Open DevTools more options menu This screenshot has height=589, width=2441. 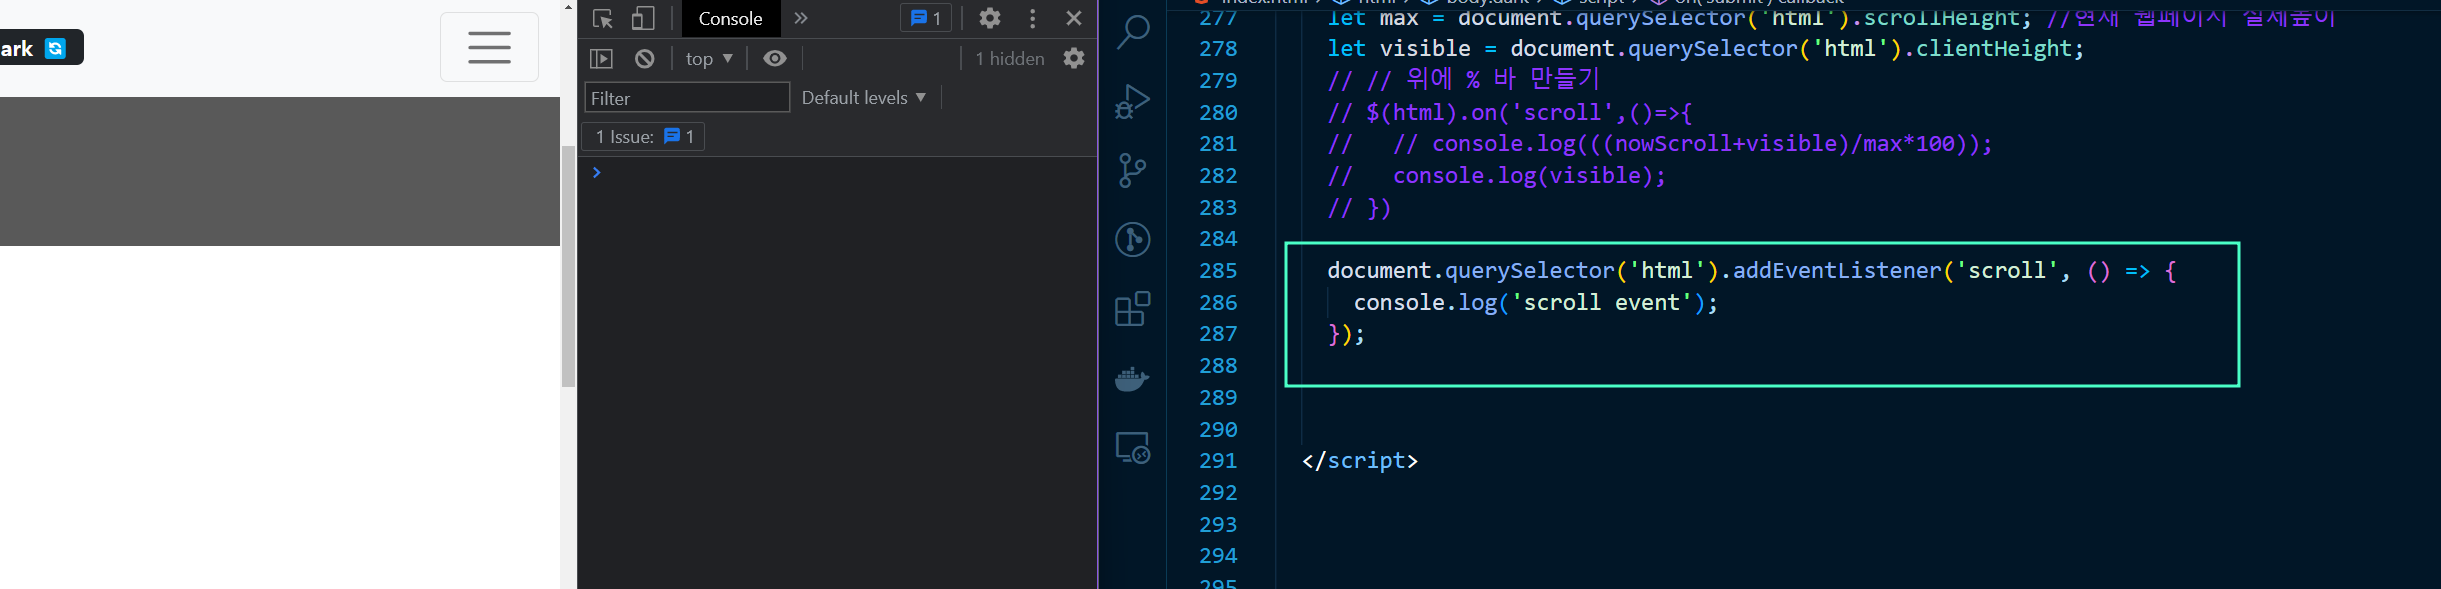click(x=1033, y=18)
